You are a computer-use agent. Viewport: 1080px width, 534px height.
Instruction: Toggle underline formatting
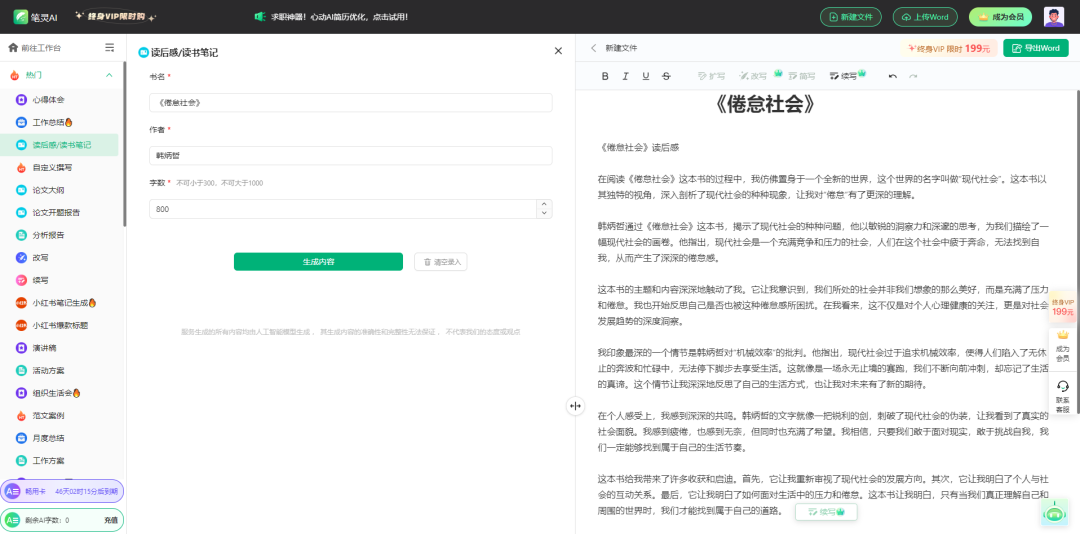[645, 76]
